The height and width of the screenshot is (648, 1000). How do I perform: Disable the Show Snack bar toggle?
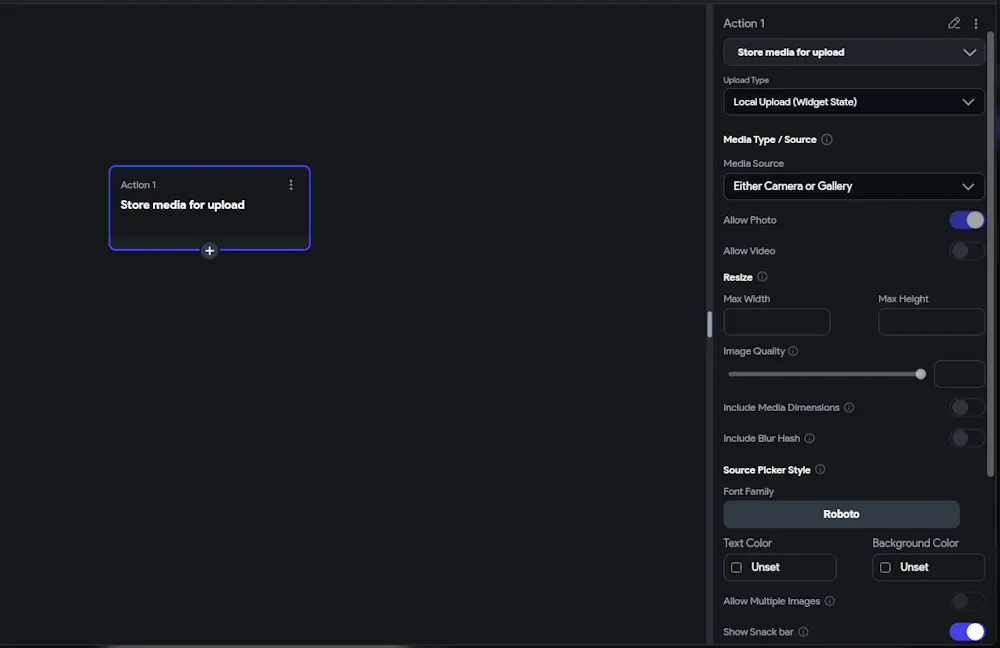(967, 631)
